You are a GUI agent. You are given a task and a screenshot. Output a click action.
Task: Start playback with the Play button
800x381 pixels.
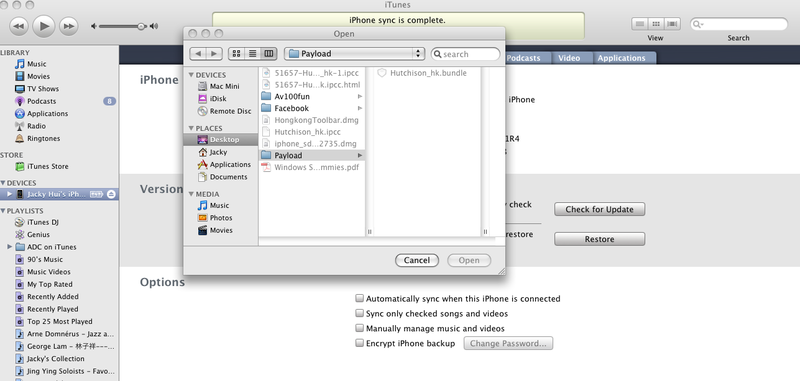tap(44, 26)
